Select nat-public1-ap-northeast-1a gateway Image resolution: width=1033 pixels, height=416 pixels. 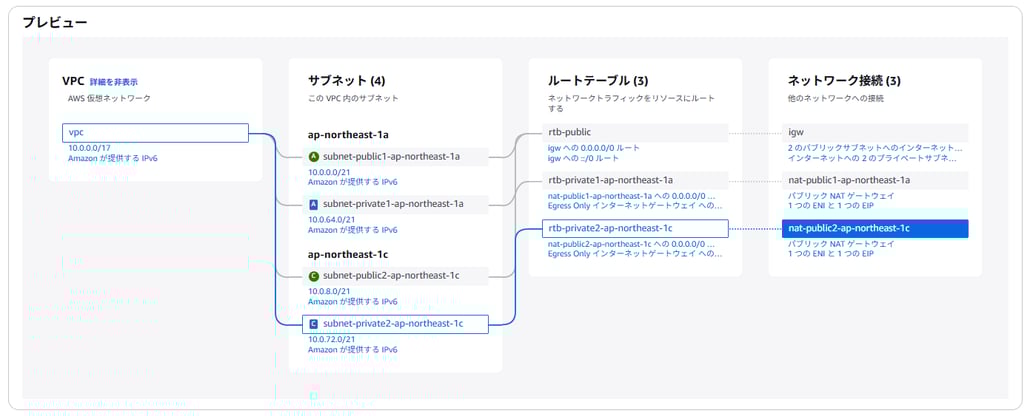(x=875, y=180)
